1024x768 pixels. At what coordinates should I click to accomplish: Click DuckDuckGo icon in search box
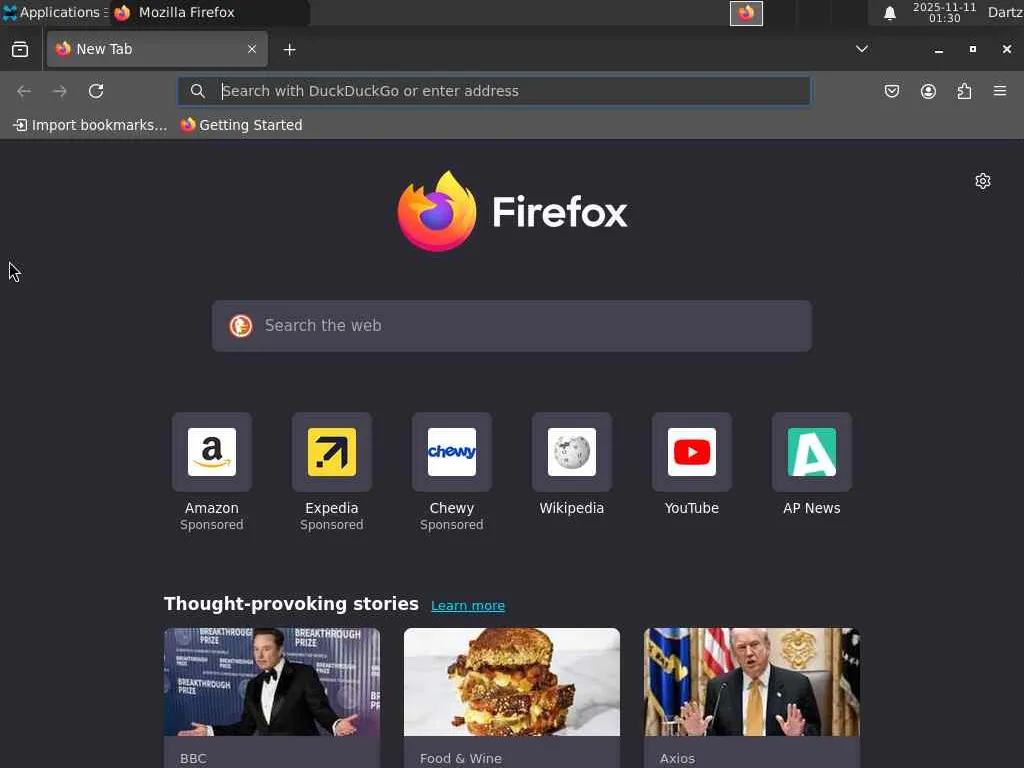pos(241,326)
